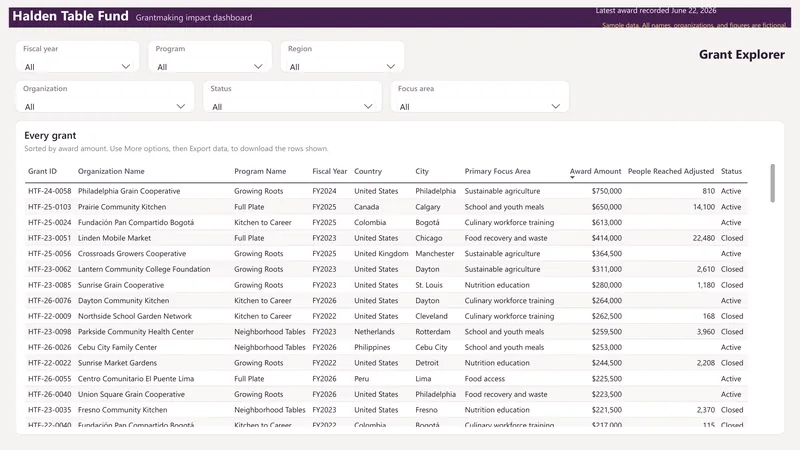800x450 pixels.
Task: Select Lantern Community College Foundation cell
Action: pos(144,269)
